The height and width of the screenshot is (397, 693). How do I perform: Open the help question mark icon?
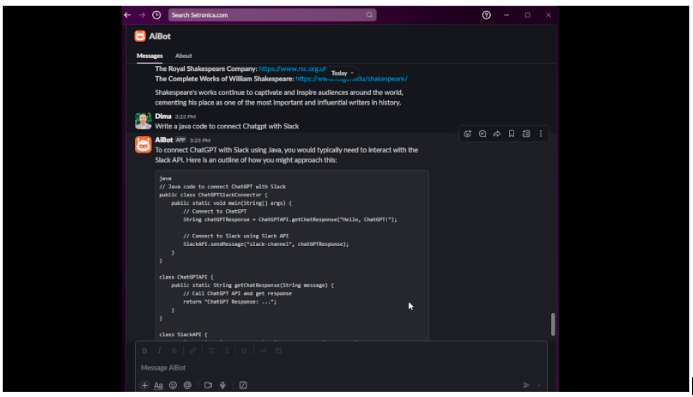pos(486,15)
